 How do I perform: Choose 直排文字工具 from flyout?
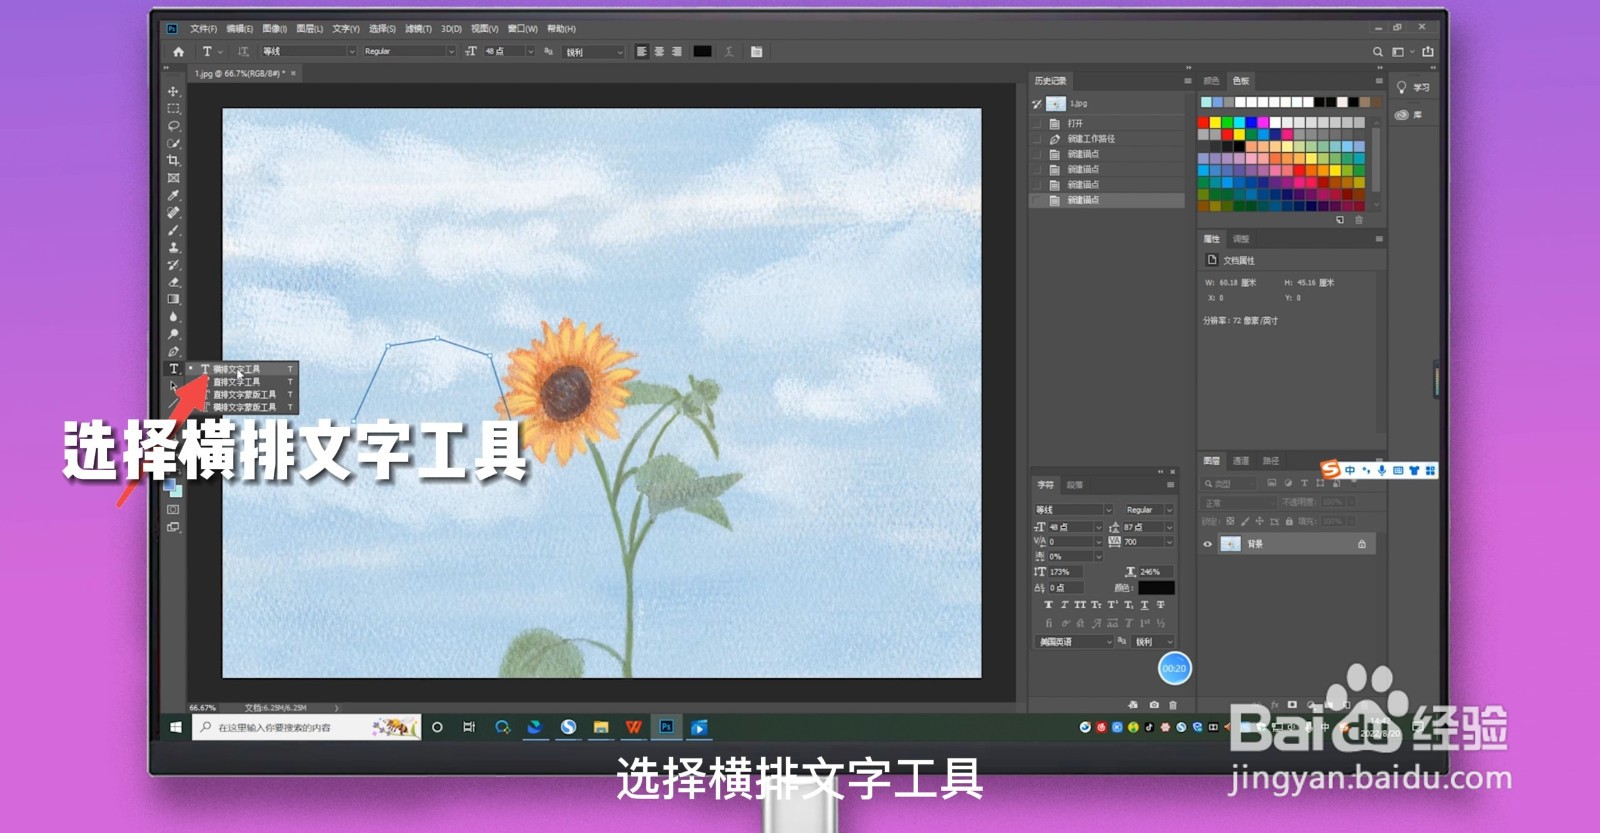point(236,382)
